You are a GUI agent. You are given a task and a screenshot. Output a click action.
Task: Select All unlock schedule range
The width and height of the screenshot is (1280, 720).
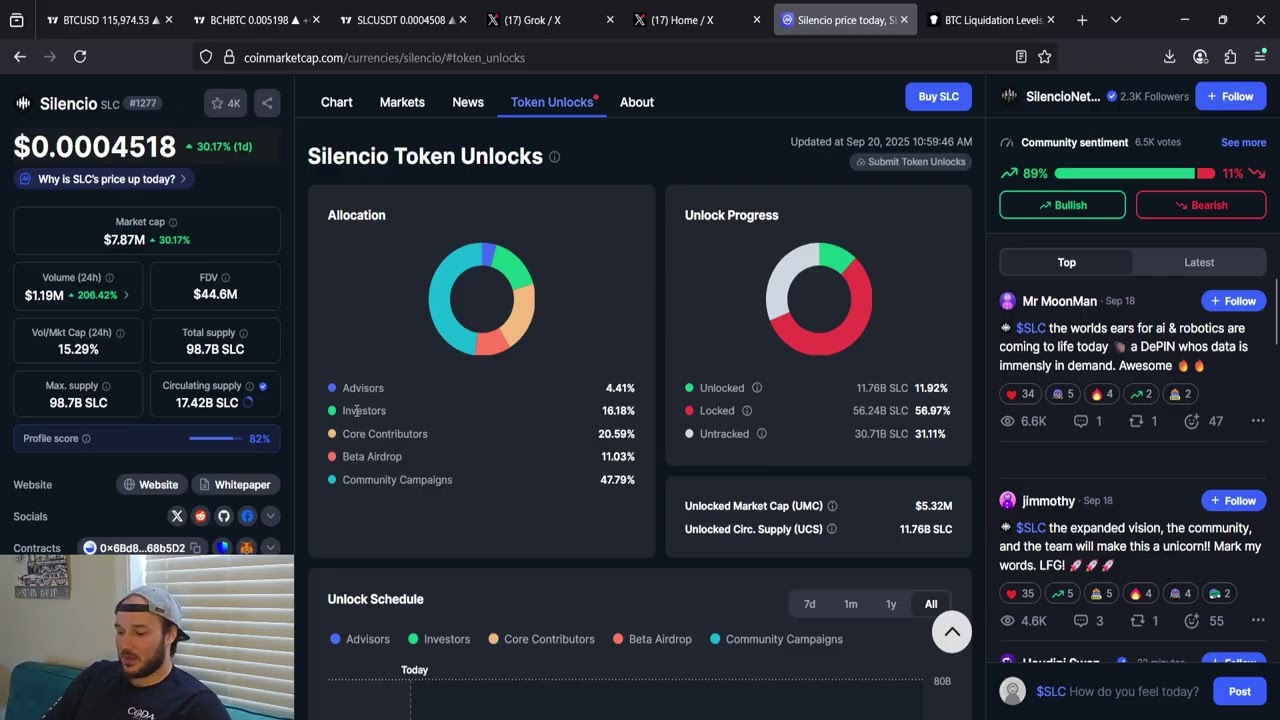(x=931, y=604)
